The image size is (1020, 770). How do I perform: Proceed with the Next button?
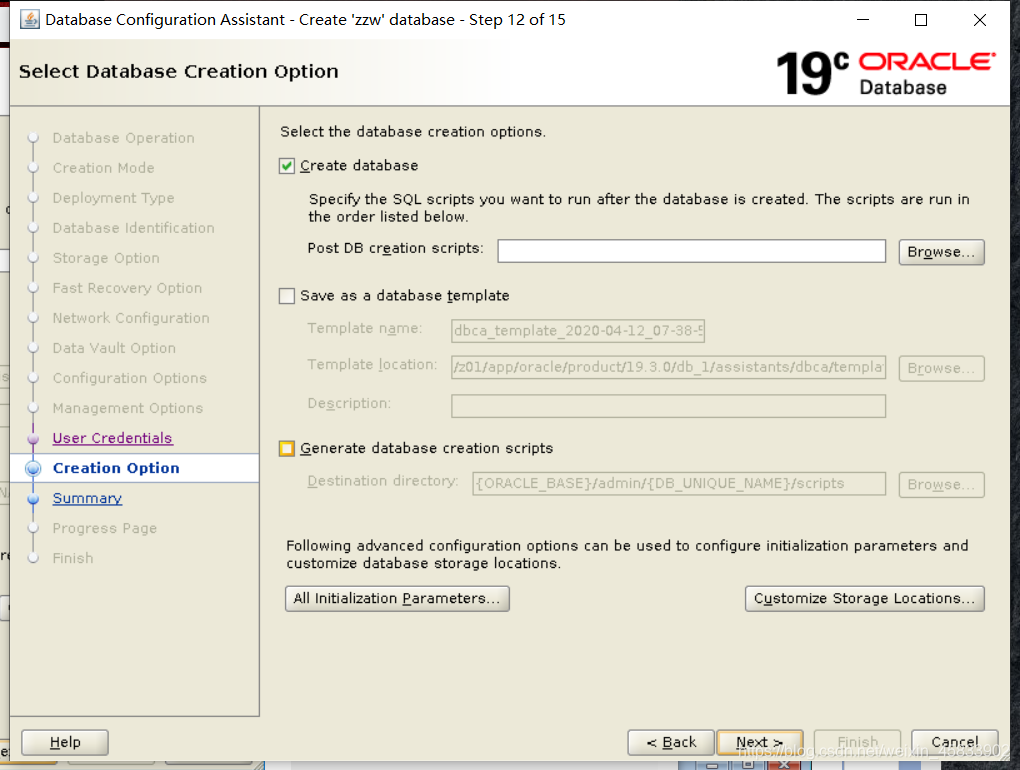tap(759, 742)
